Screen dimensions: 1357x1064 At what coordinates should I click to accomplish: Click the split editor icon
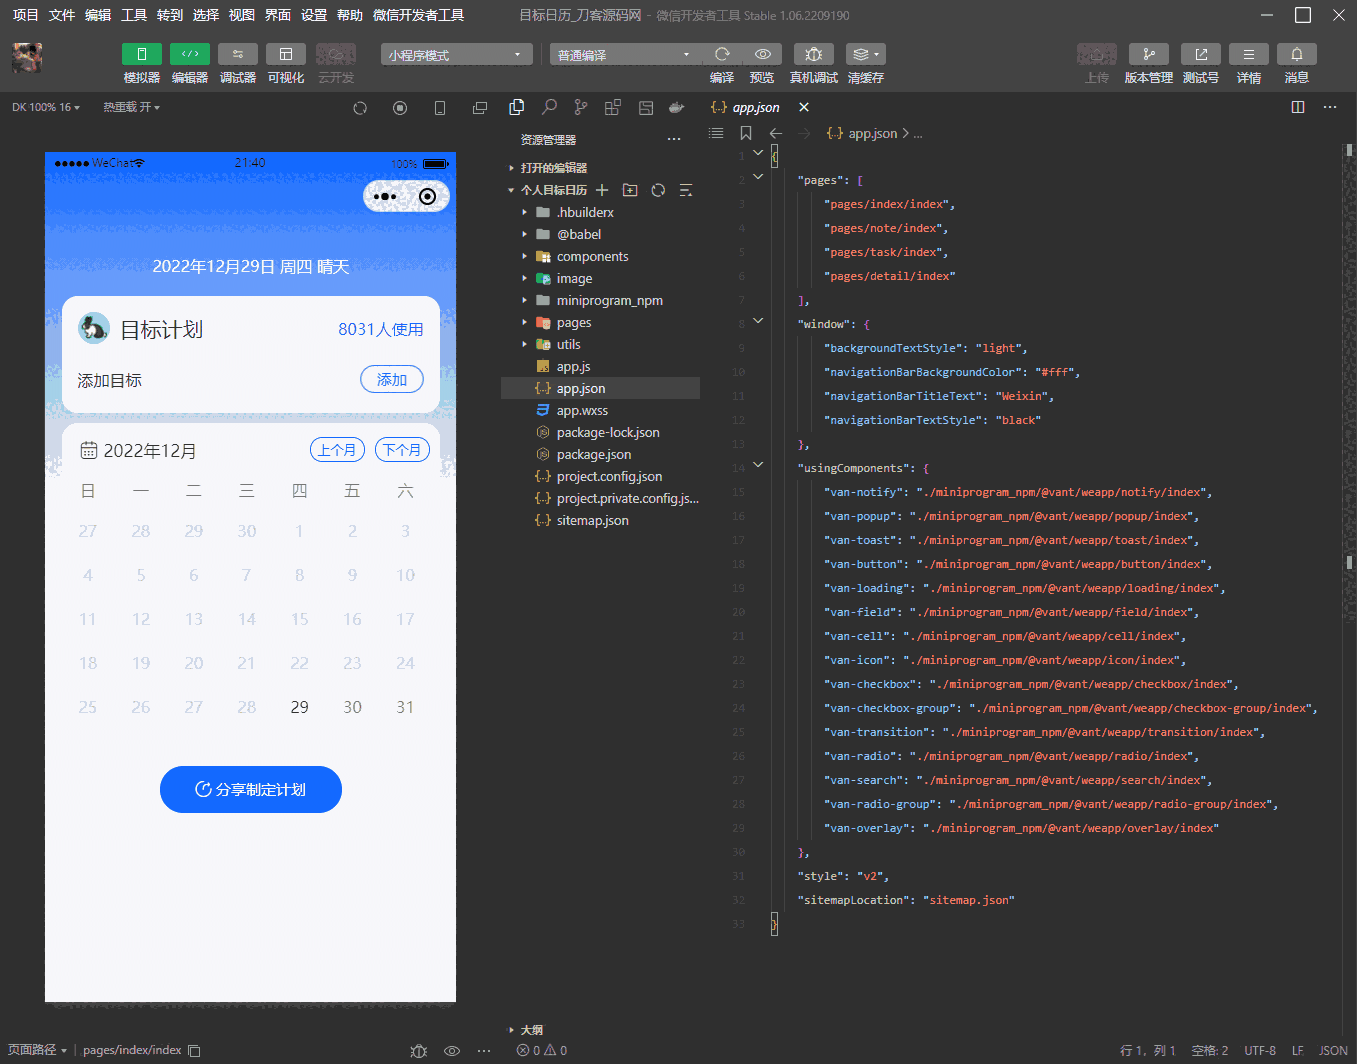point(1298,107)
